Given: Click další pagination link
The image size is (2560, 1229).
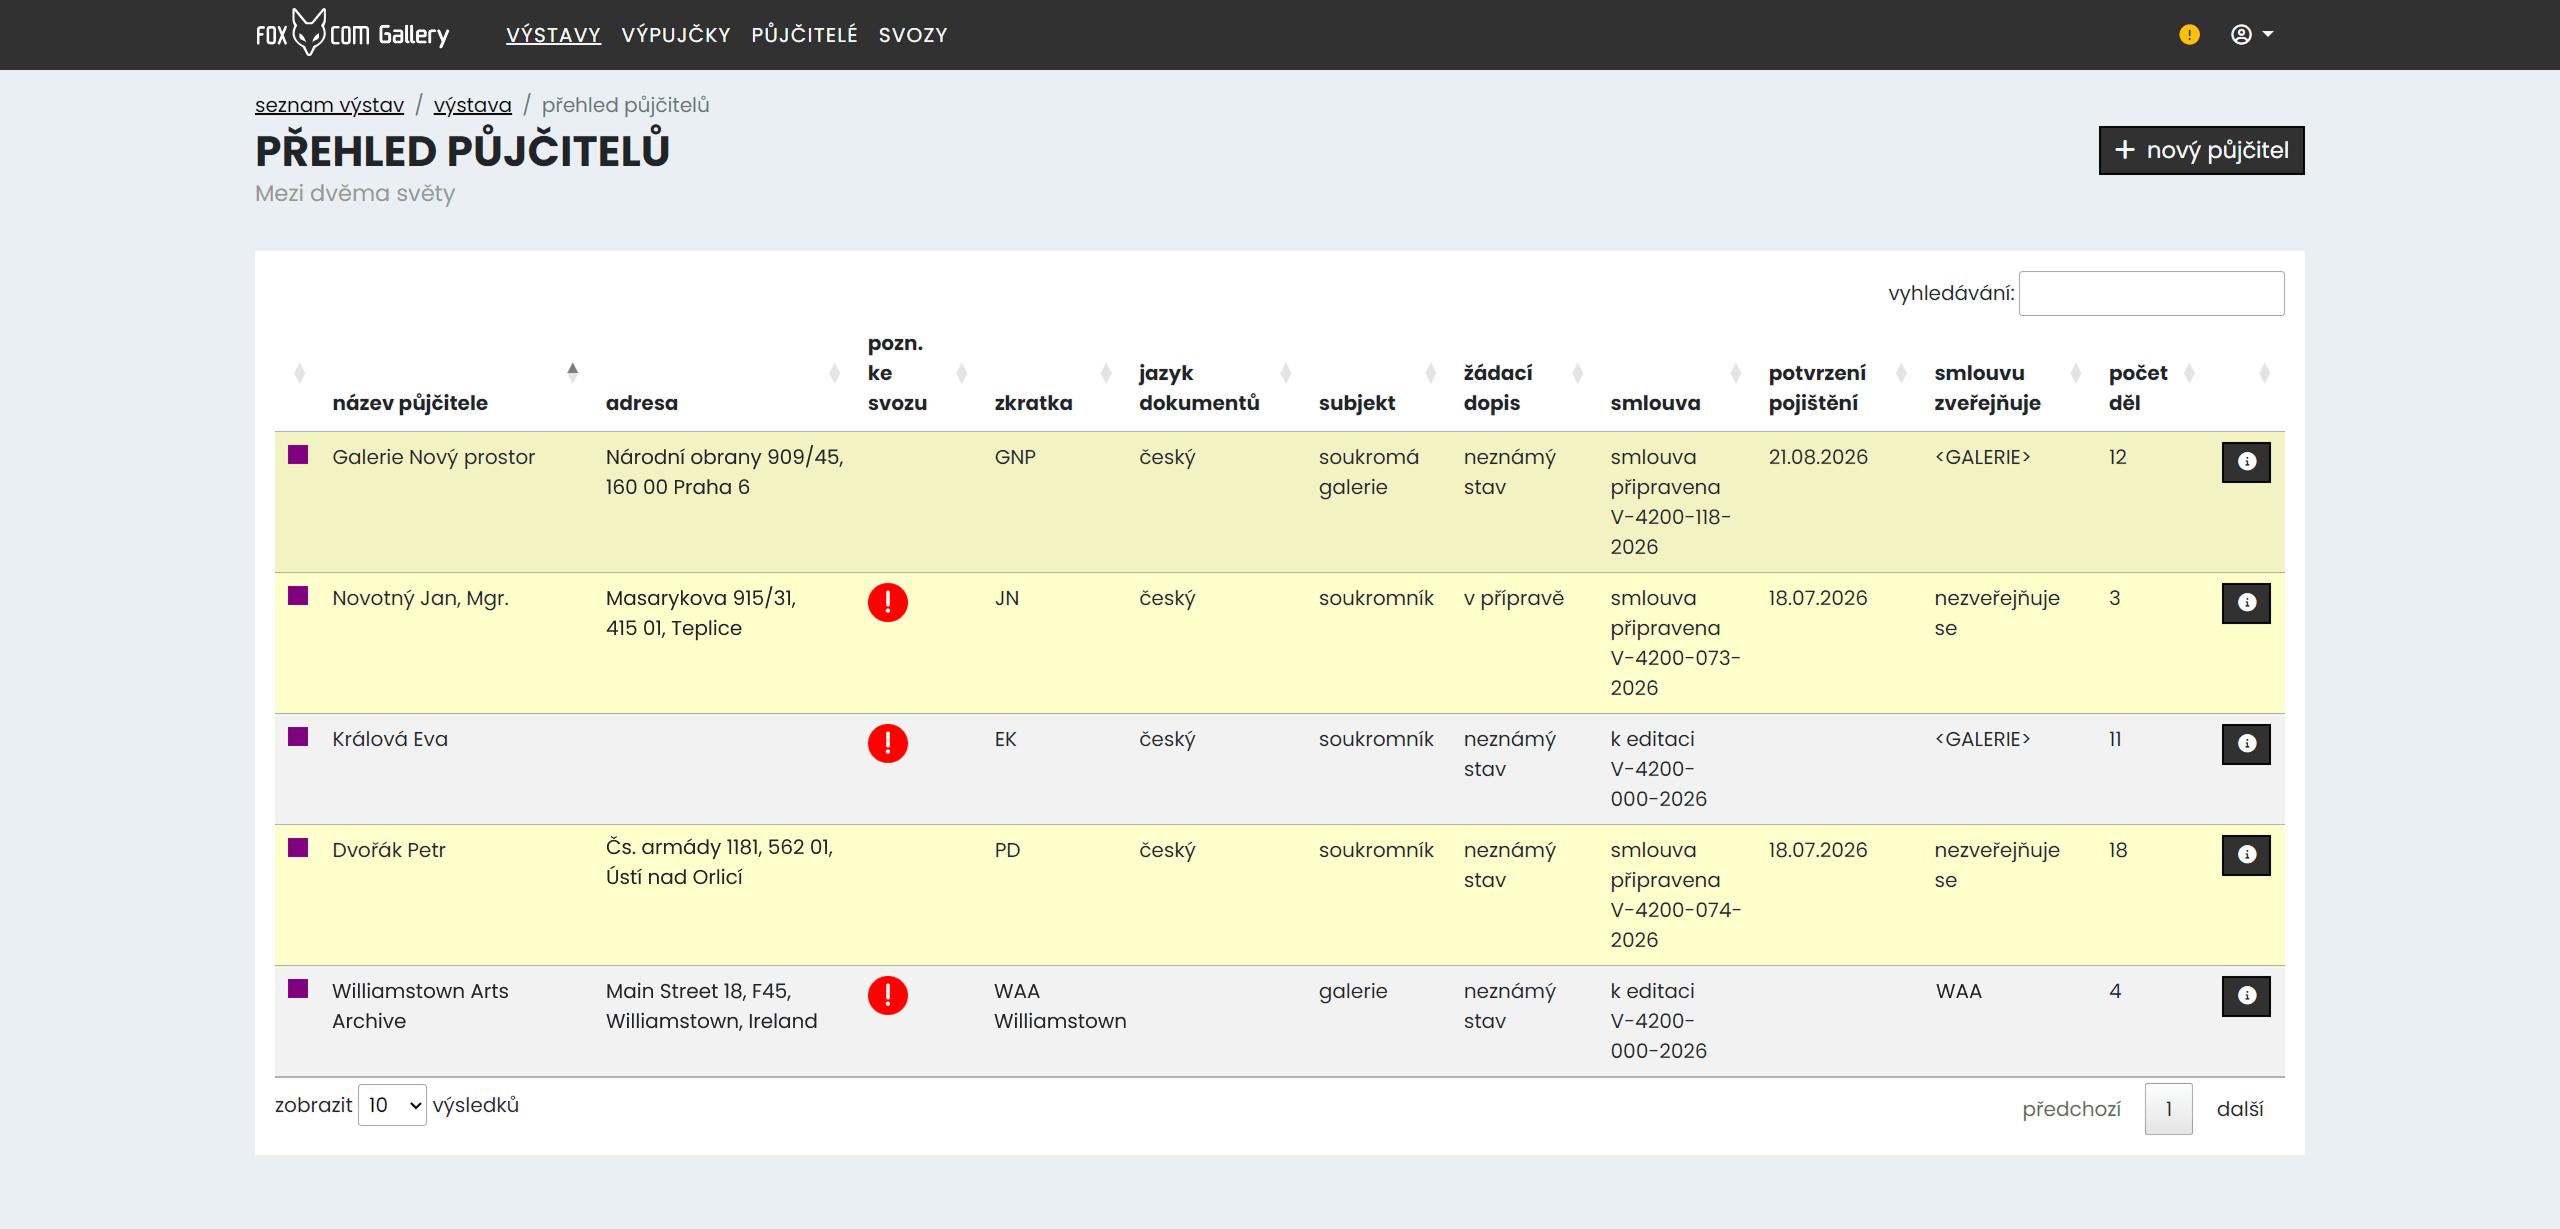Looking at the screenshot, I should click(2240, 1109).
